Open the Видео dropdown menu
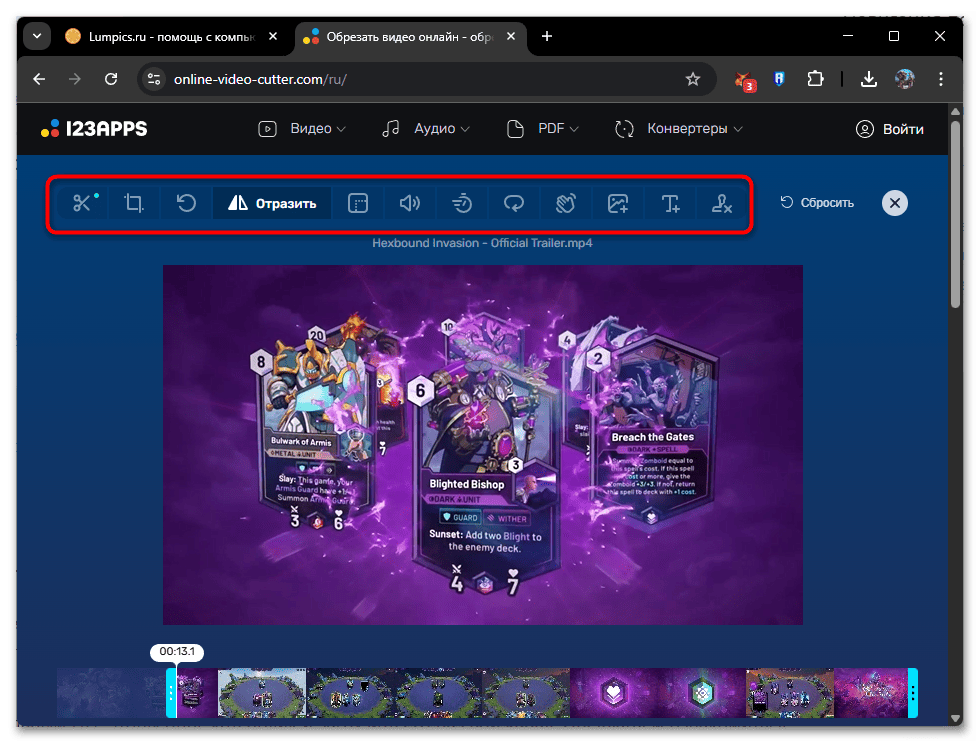Viewport: 980px width, 743px height. [x=302, y=129]
